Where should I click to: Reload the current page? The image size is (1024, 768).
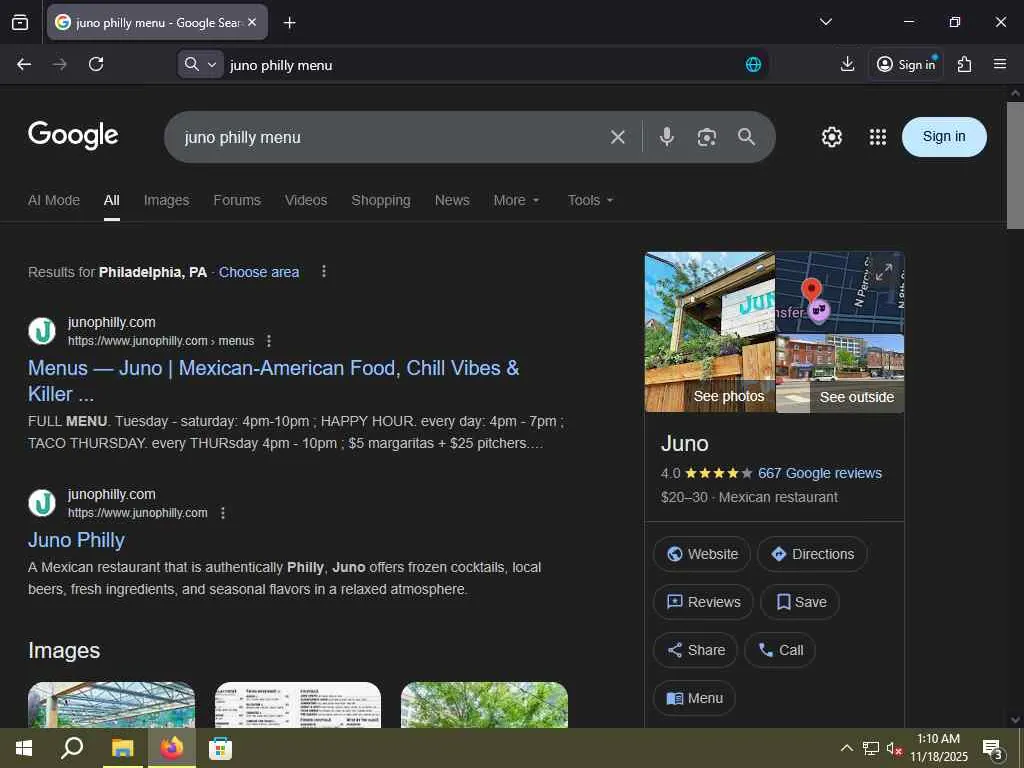click(x=96, y=64)
